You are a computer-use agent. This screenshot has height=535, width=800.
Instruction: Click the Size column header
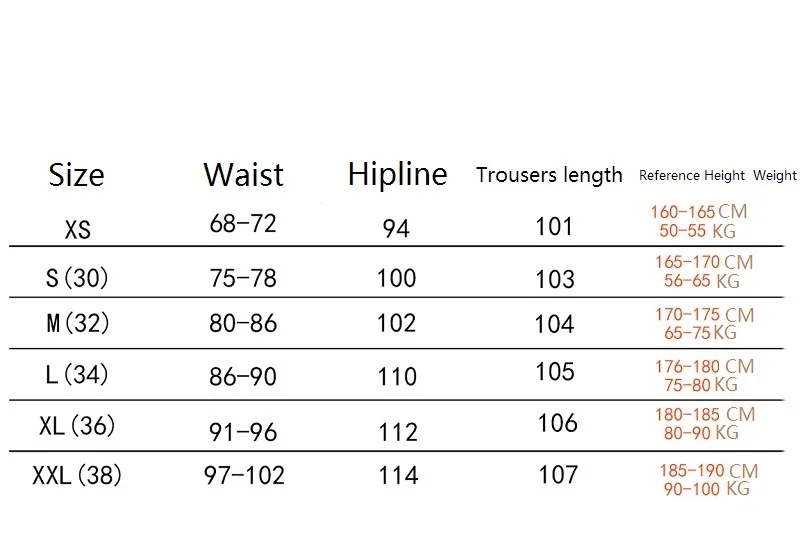(76, 176)
